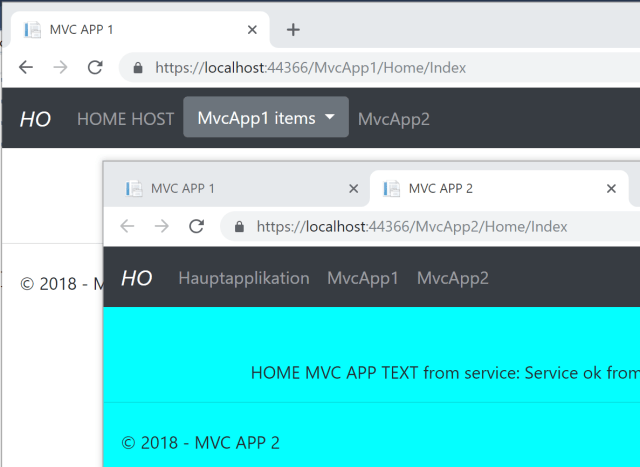Close the MVC APP 2 tab

611,188
